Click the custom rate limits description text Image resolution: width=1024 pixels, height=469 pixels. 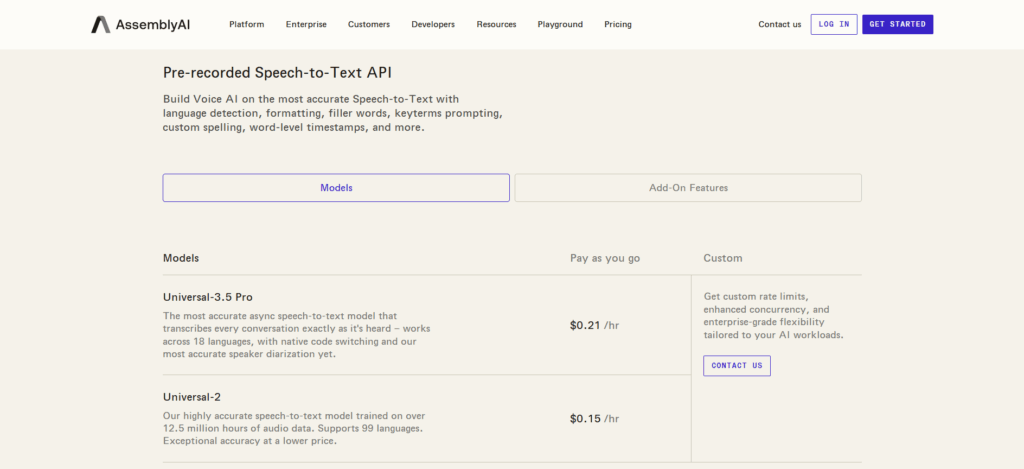773,315
